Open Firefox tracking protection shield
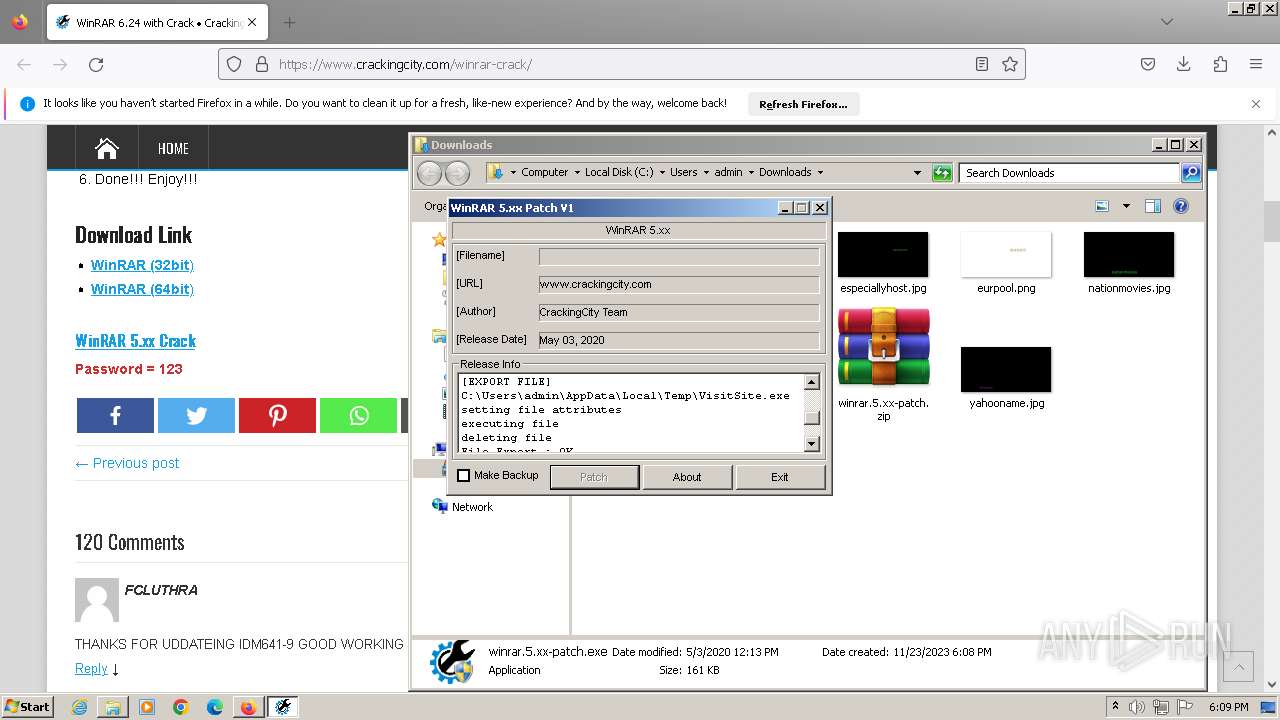The width and height of the screenshot is (1280, 720). [234, 64]
